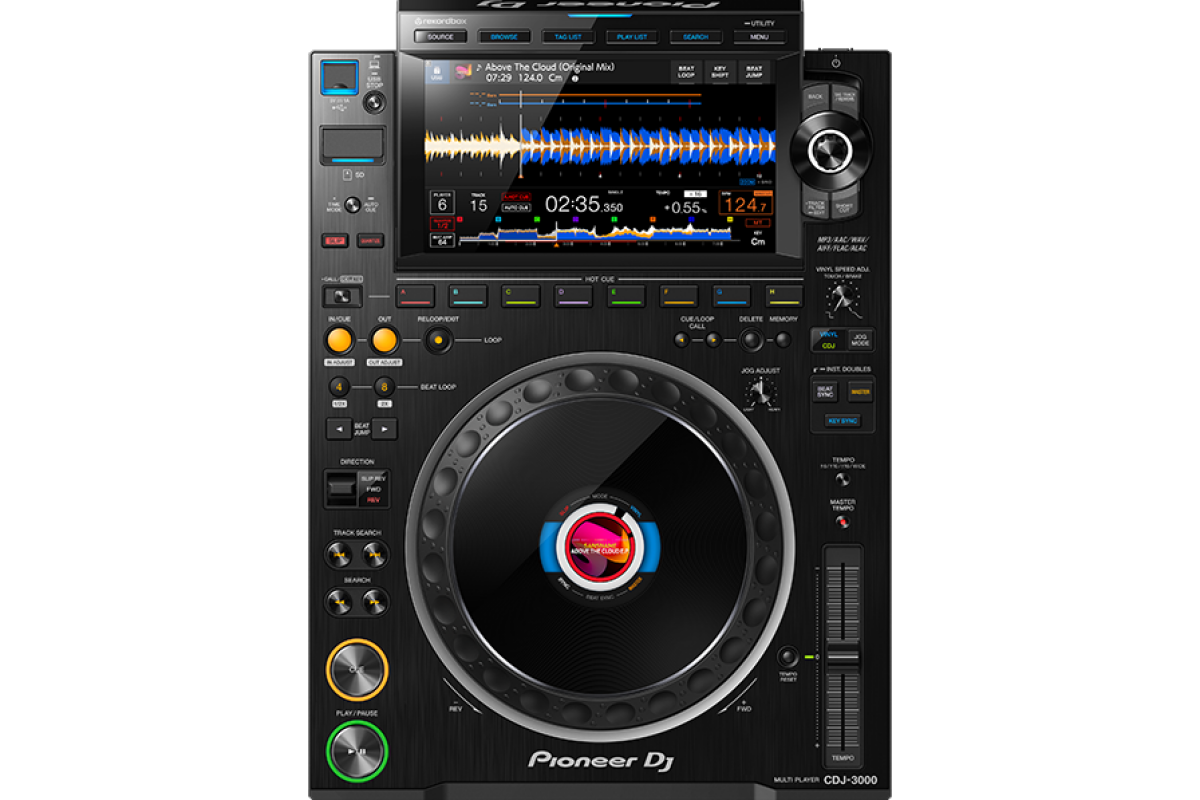Click the PLAY/PAUSE button
Image resolution: width=1200 pixels, height=800 pixels.
pos(356,750)
